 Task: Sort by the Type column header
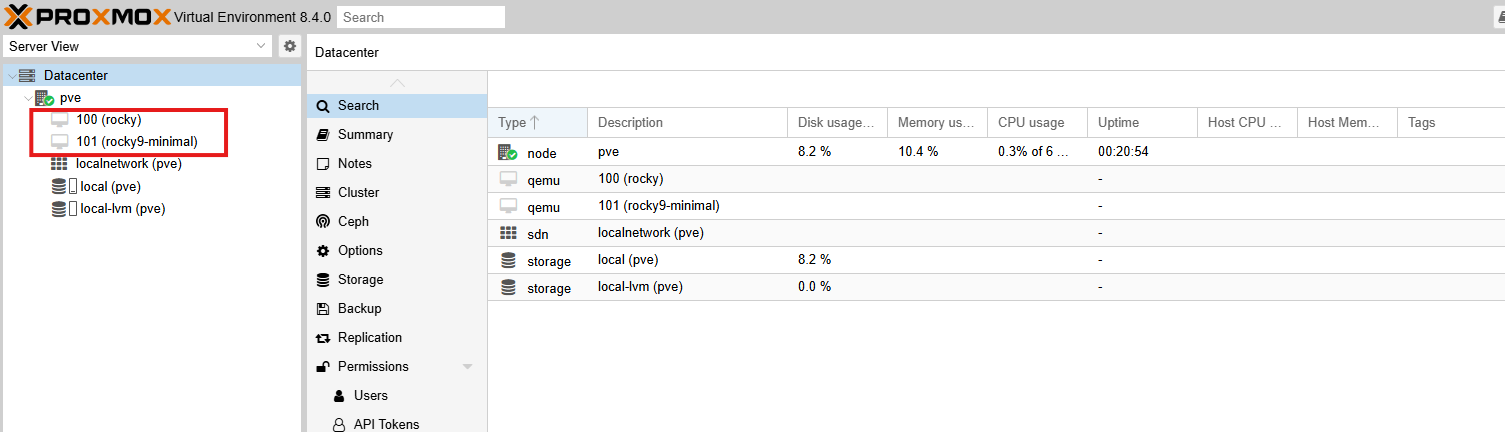(x=512, y=123)
